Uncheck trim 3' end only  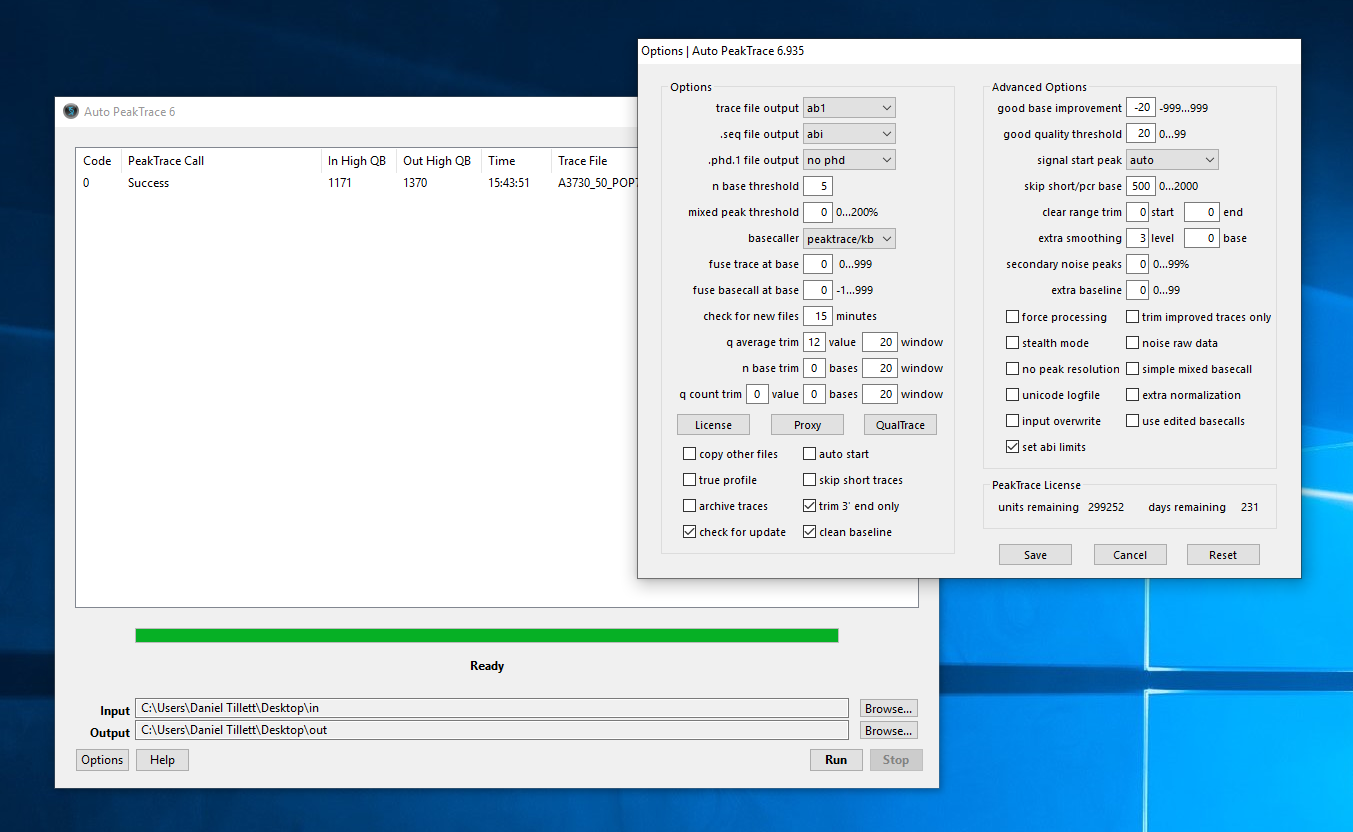(809, 506)
